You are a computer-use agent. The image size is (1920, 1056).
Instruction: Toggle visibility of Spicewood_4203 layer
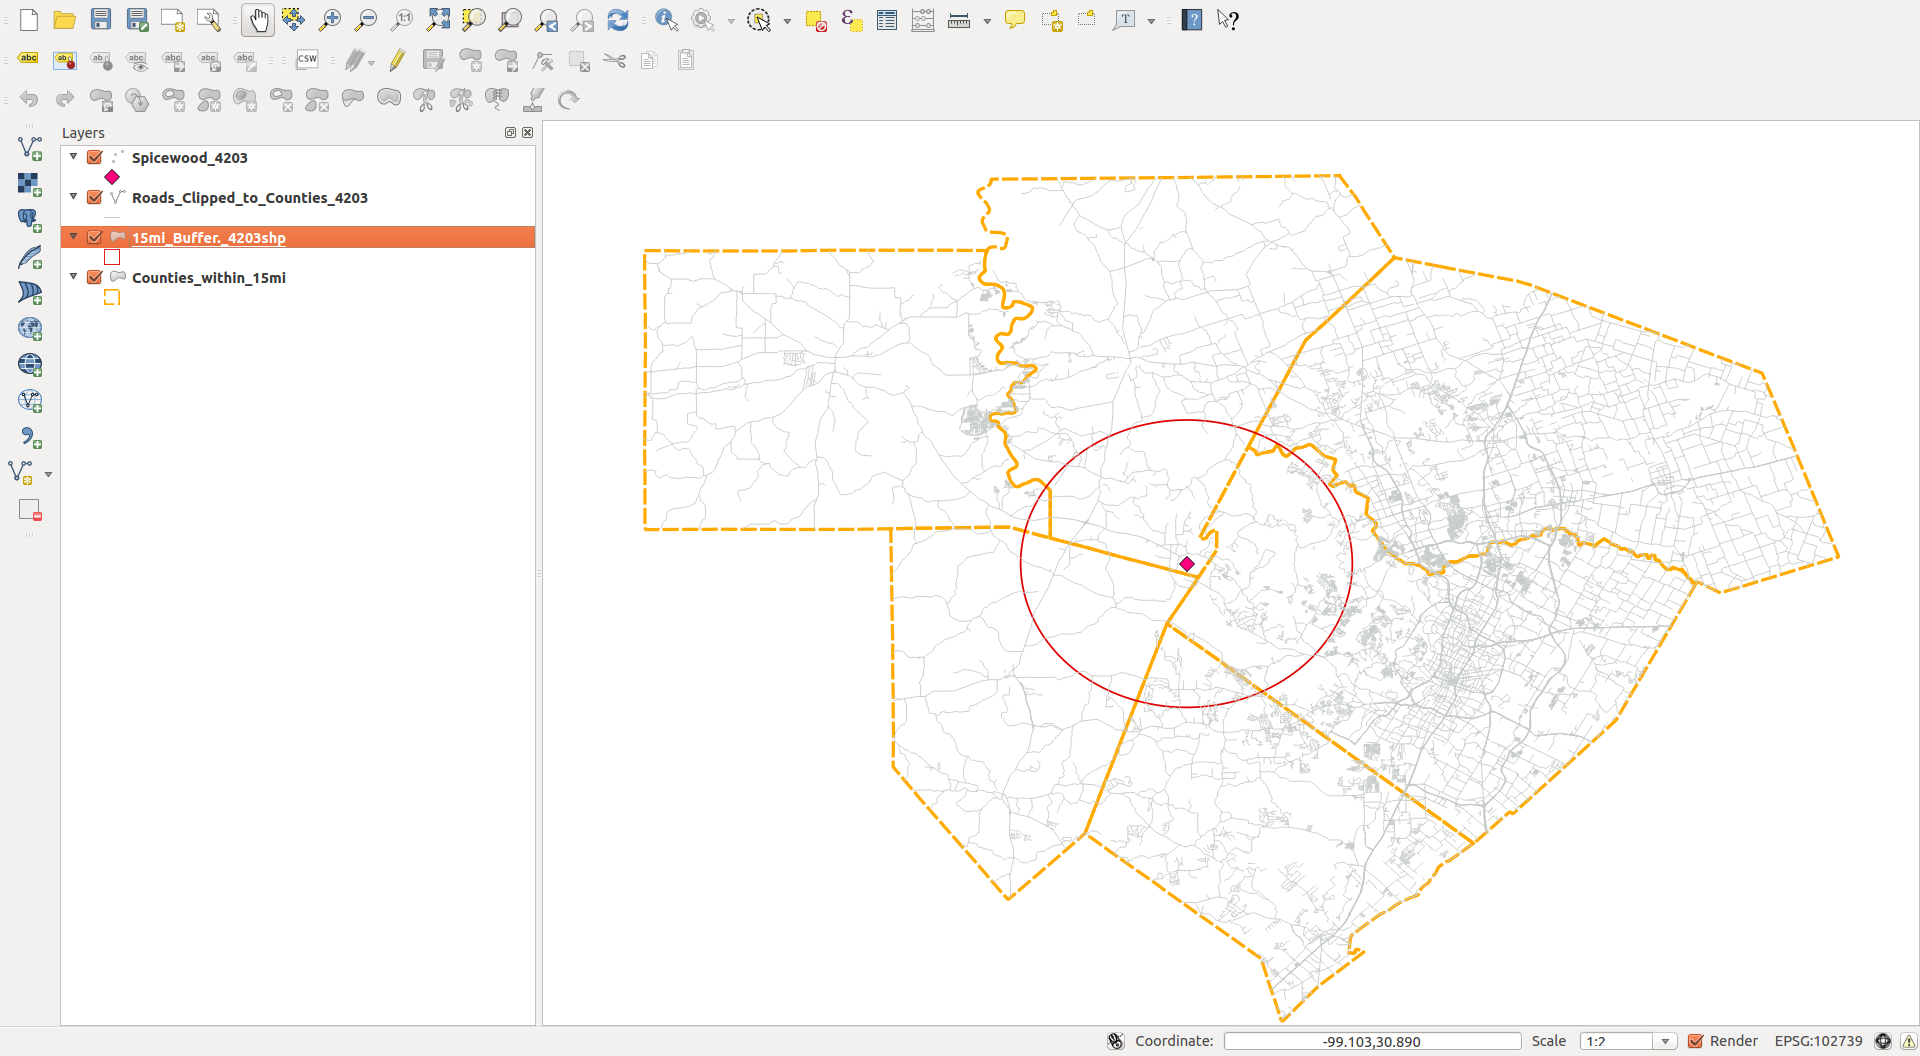click(95, 158)
